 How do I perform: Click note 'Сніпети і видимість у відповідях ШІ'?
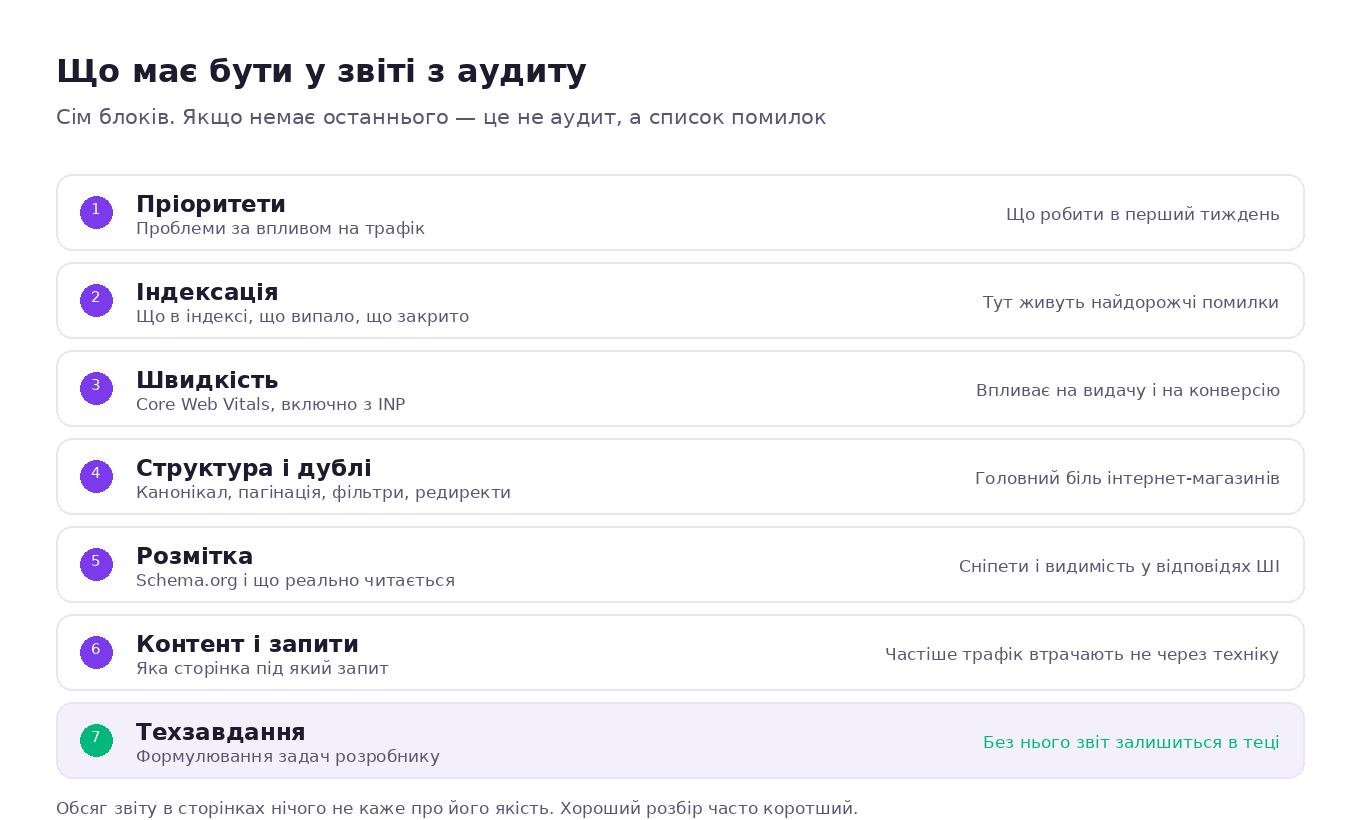1119,567
